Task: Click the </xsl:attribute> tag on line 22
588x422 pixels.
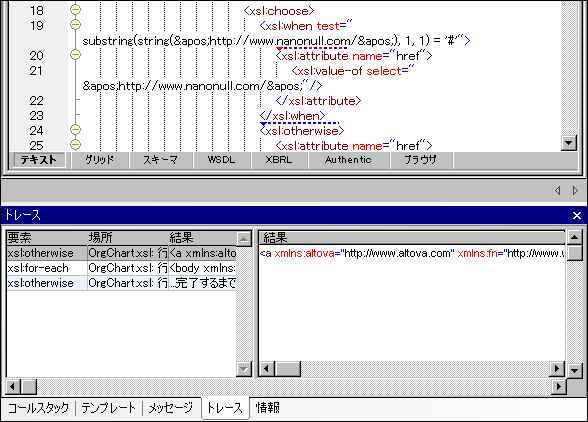Action: (318, 101)
